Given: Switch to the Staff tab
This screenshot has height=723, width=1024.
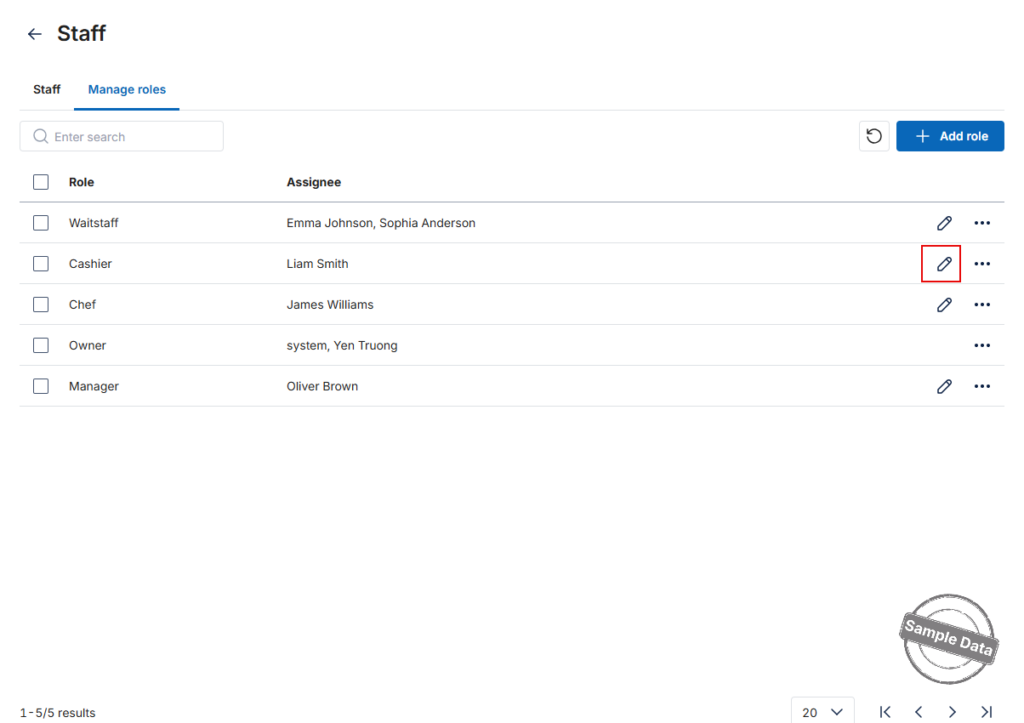Looking at the screenshot, I should 46,89.
